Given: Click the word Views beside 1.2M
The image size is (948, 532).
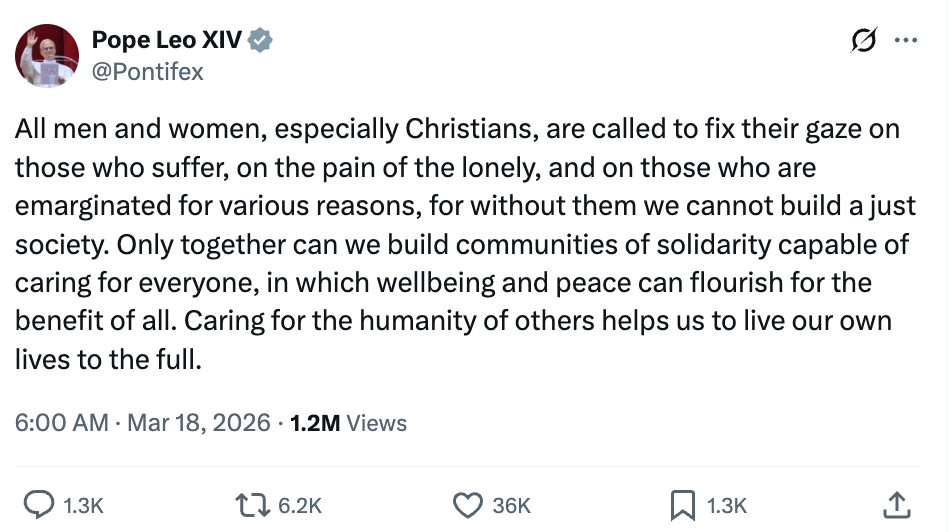Looking at the screenshot, I should (377, 423).
